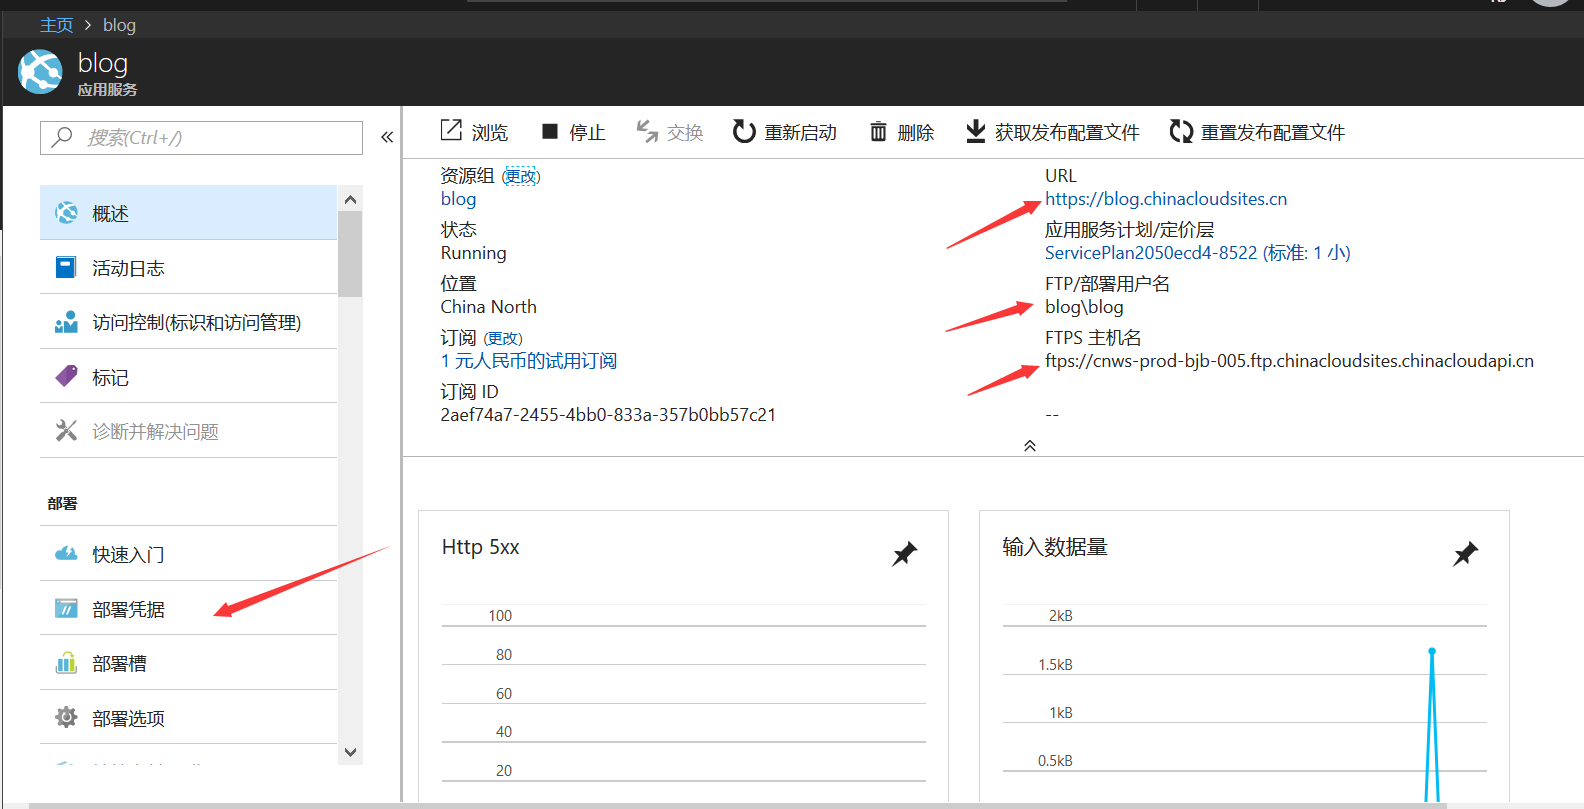Open the 概述 menu item
The width and height of the screenshot is (1584, 809).
click(x=188, y=213)
